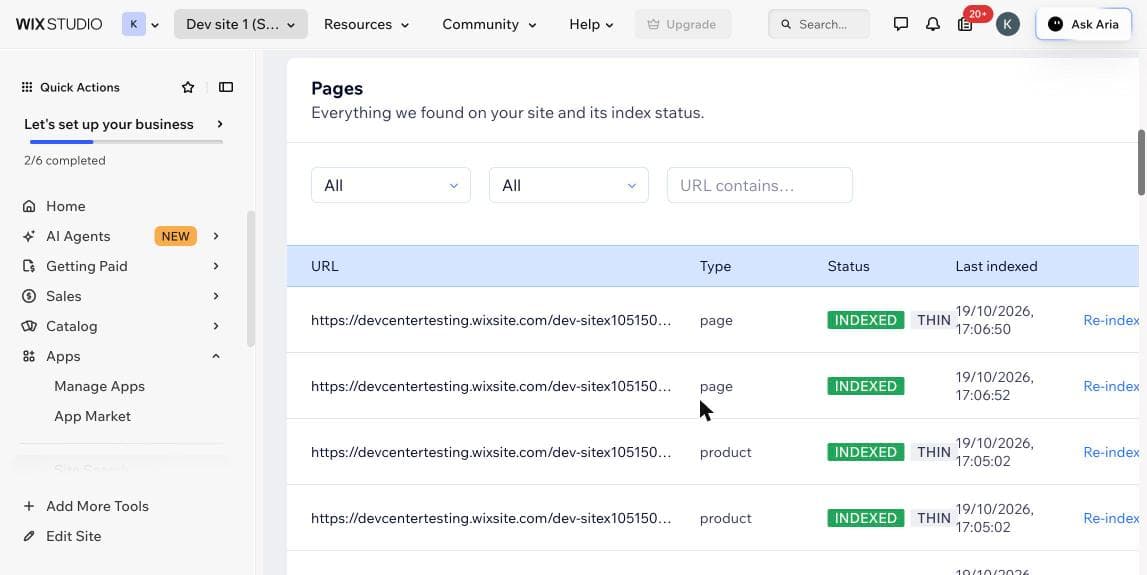
Task: Click the pencil icon by Edit Site
Action: tap(29, 536)
